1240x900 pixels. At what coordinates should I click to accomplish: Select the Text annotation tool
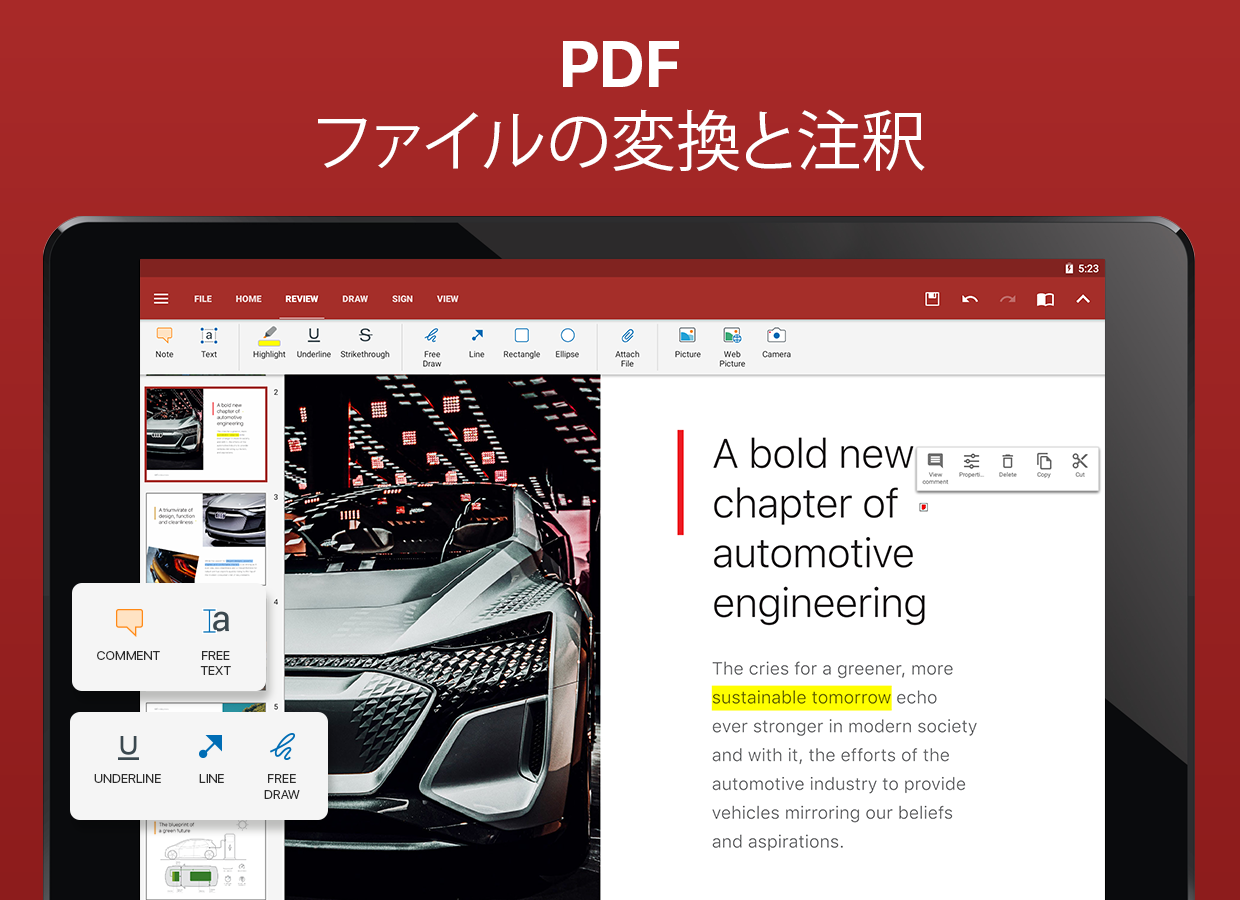click(x=209, y=343)
